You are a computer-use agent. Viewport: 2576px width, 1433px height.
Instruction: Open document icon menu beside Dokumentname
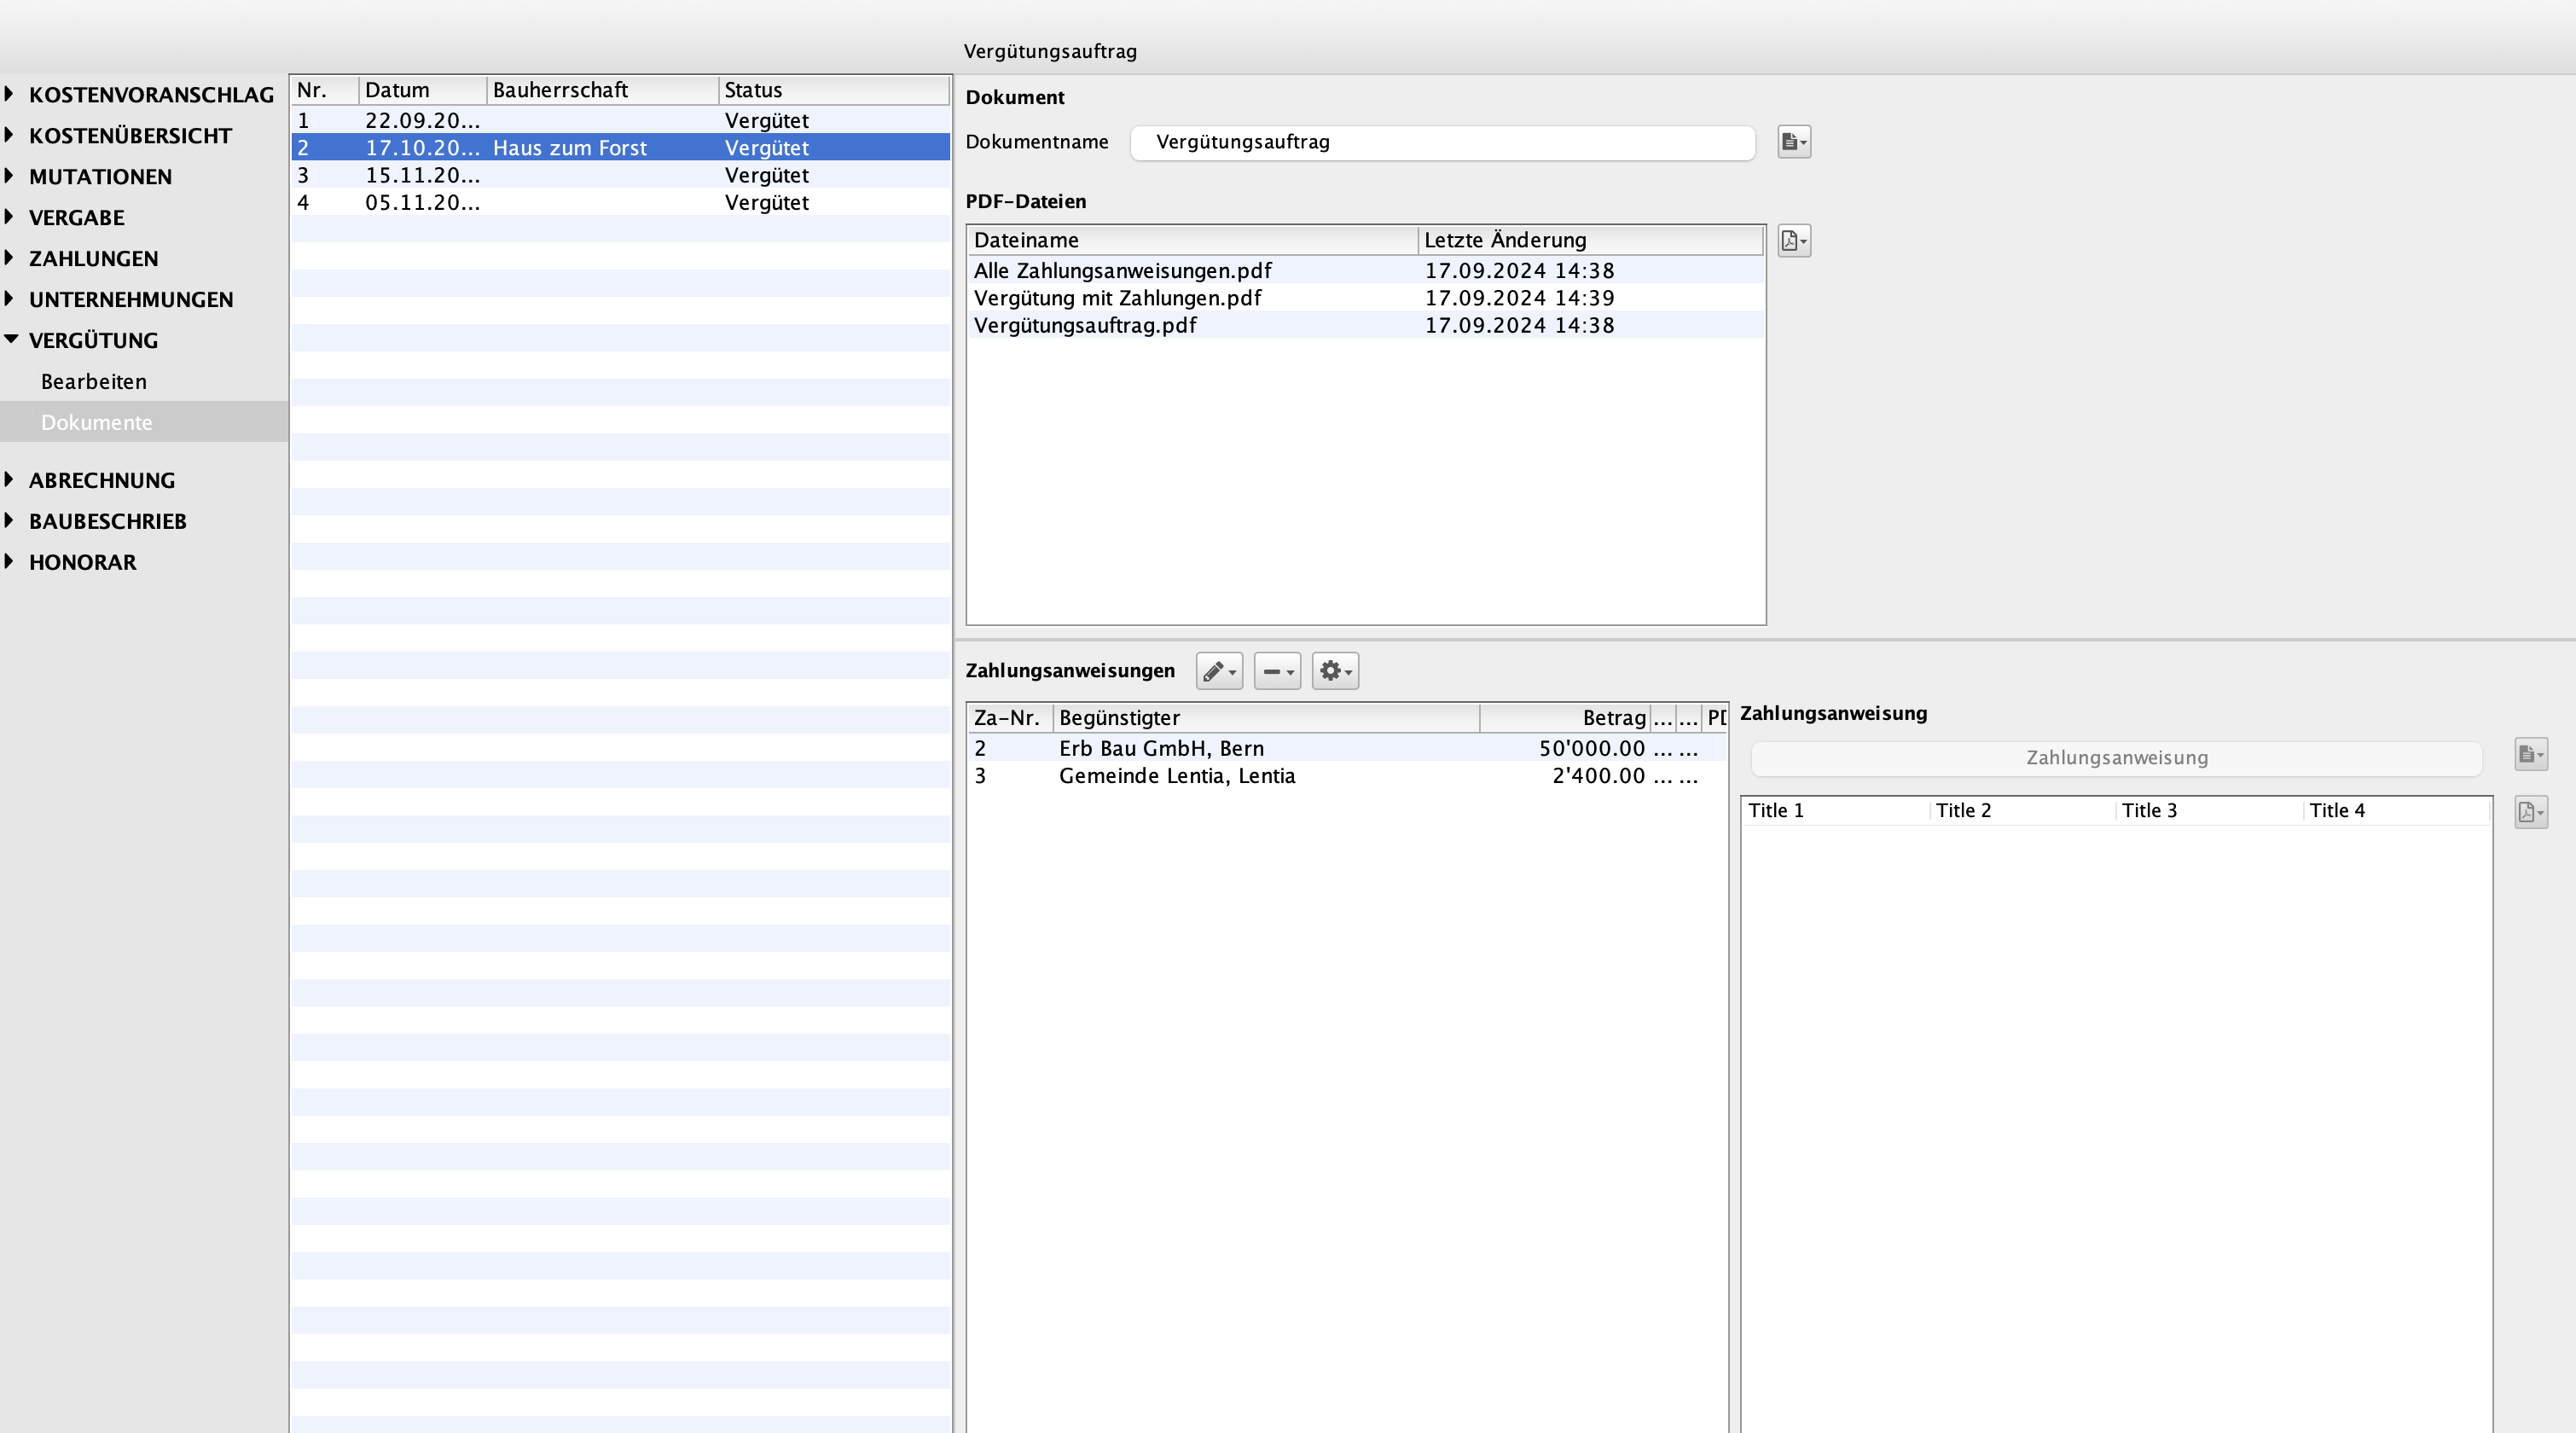tap(1794, 142)
